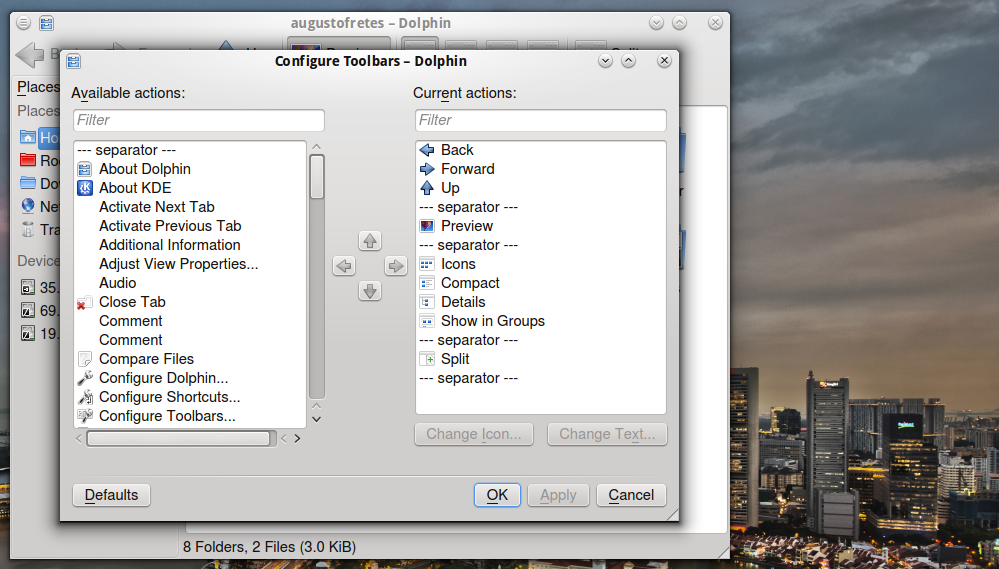Click the right arrow to add action
Screen dimensions: 999x569
click(396, 266)
